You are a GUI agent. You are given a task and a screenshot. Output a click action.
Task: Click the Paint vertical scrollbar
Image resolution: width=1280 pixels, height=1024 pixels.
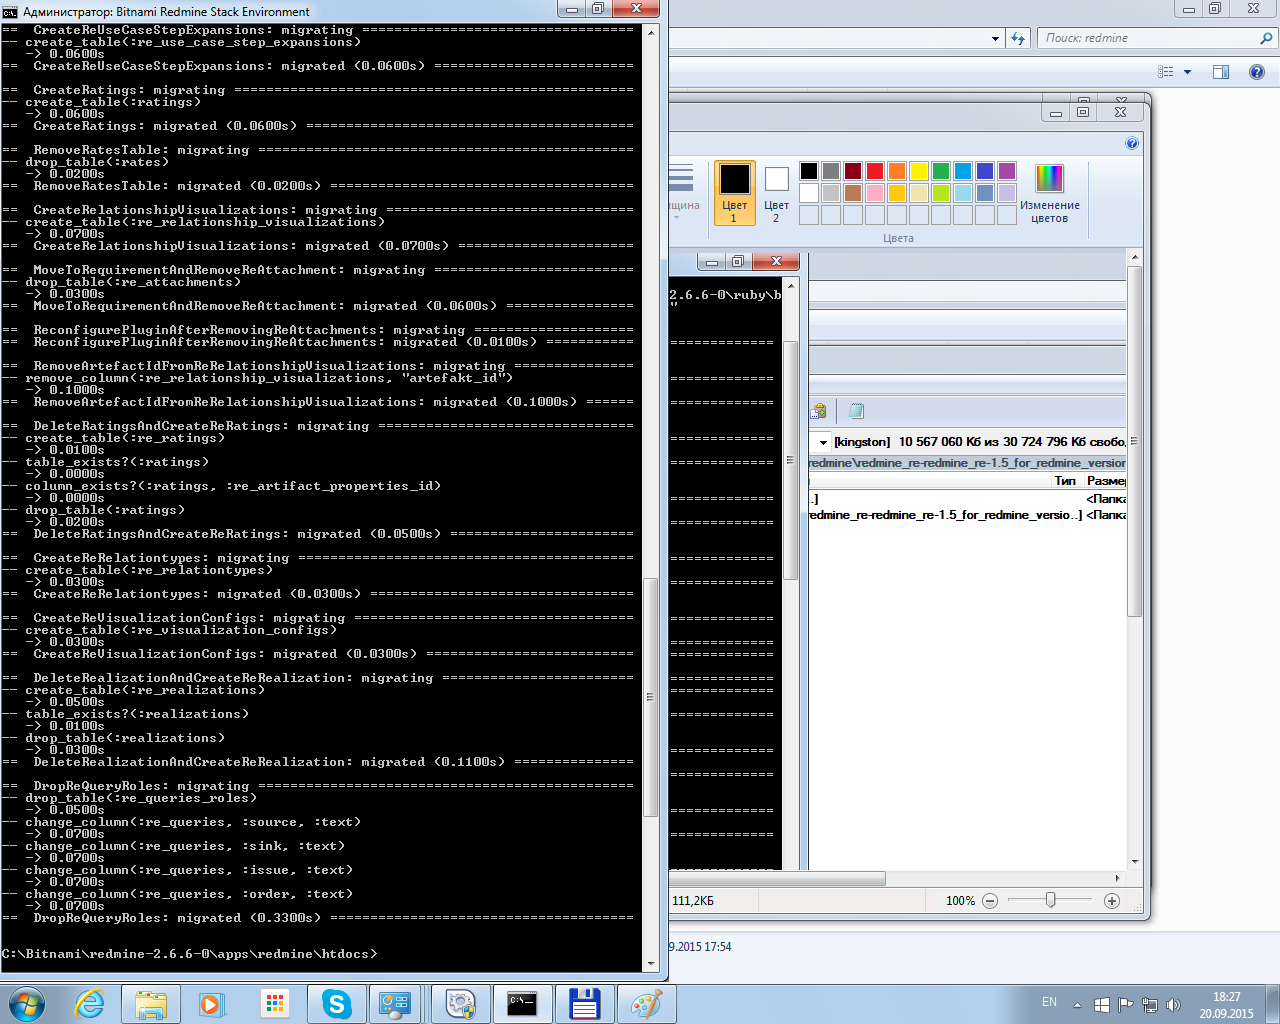tap(1134, 440)
